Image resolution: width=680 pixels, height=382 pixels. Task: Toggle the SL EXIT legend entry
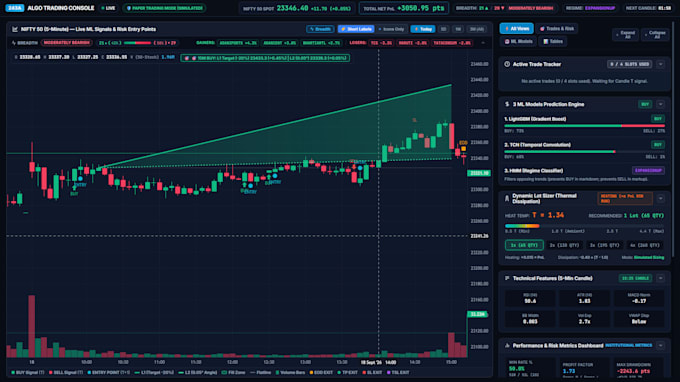(x=372, y=372)
